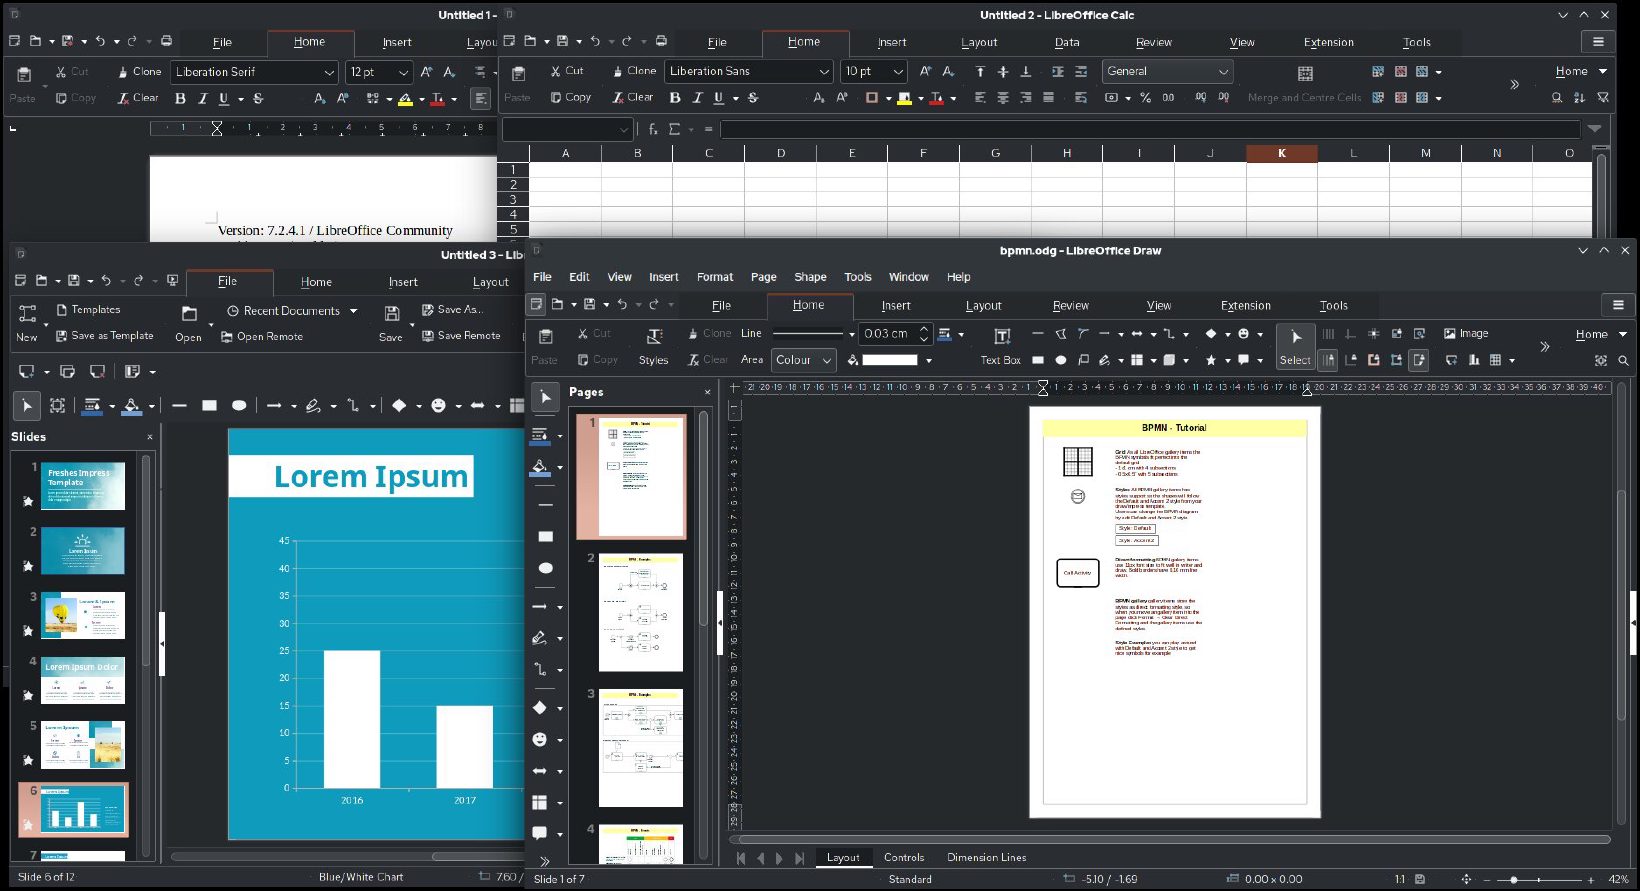The image size is (1640, 891).
Task: Click the hamburger menu icon in the Draw window
Action: pos(1618,305)
